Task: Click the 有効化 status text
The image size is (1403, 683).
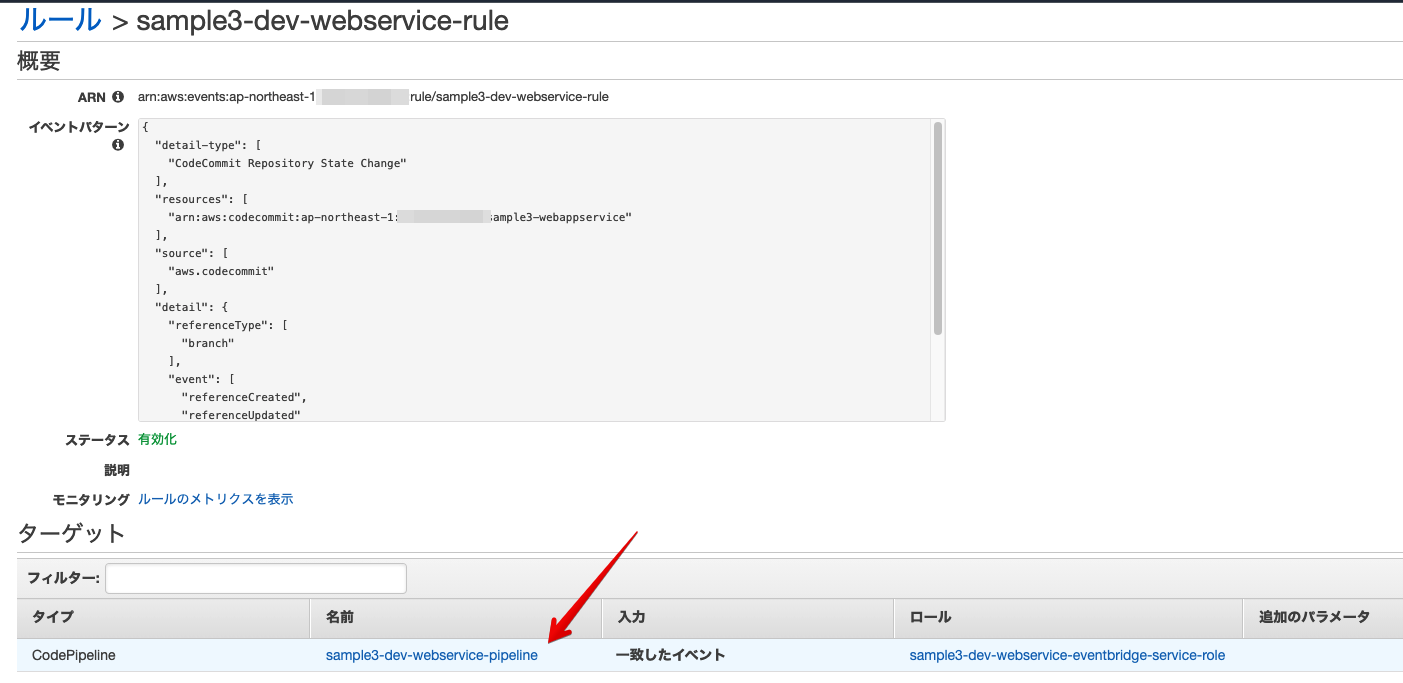Action: pyautogui.click(x=157, y=439)
